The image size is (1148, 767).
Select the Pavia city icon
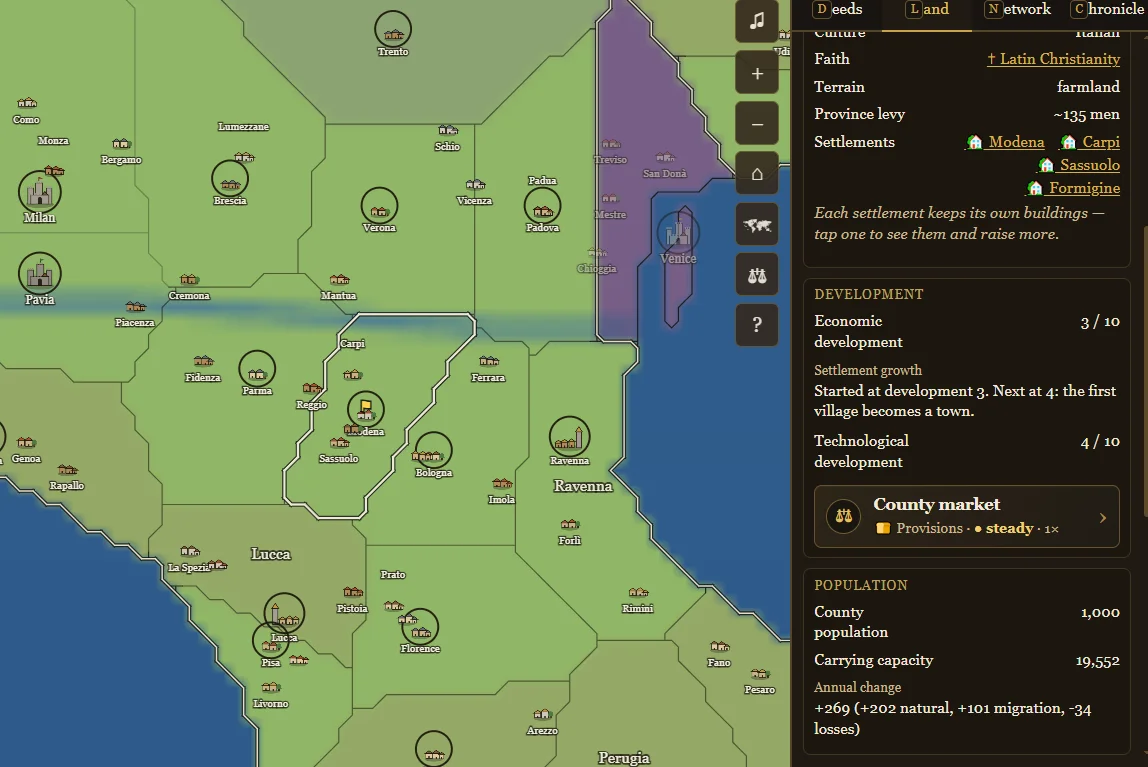point(40,274)
